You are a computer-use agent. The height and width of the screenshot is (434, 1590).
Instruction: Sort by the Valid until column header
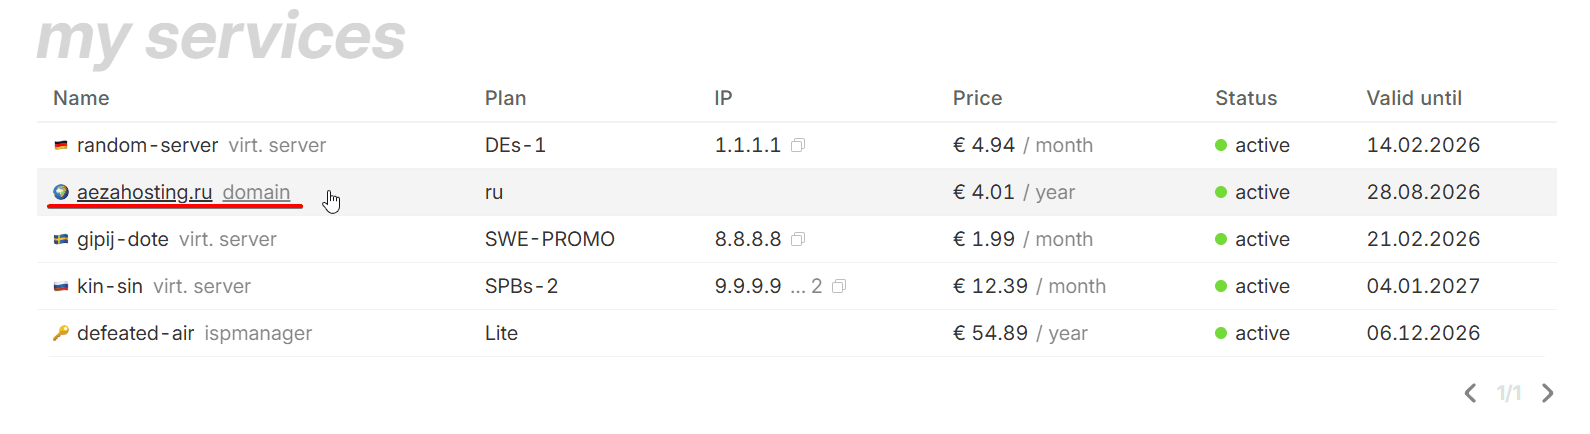tap(1414, 98)
